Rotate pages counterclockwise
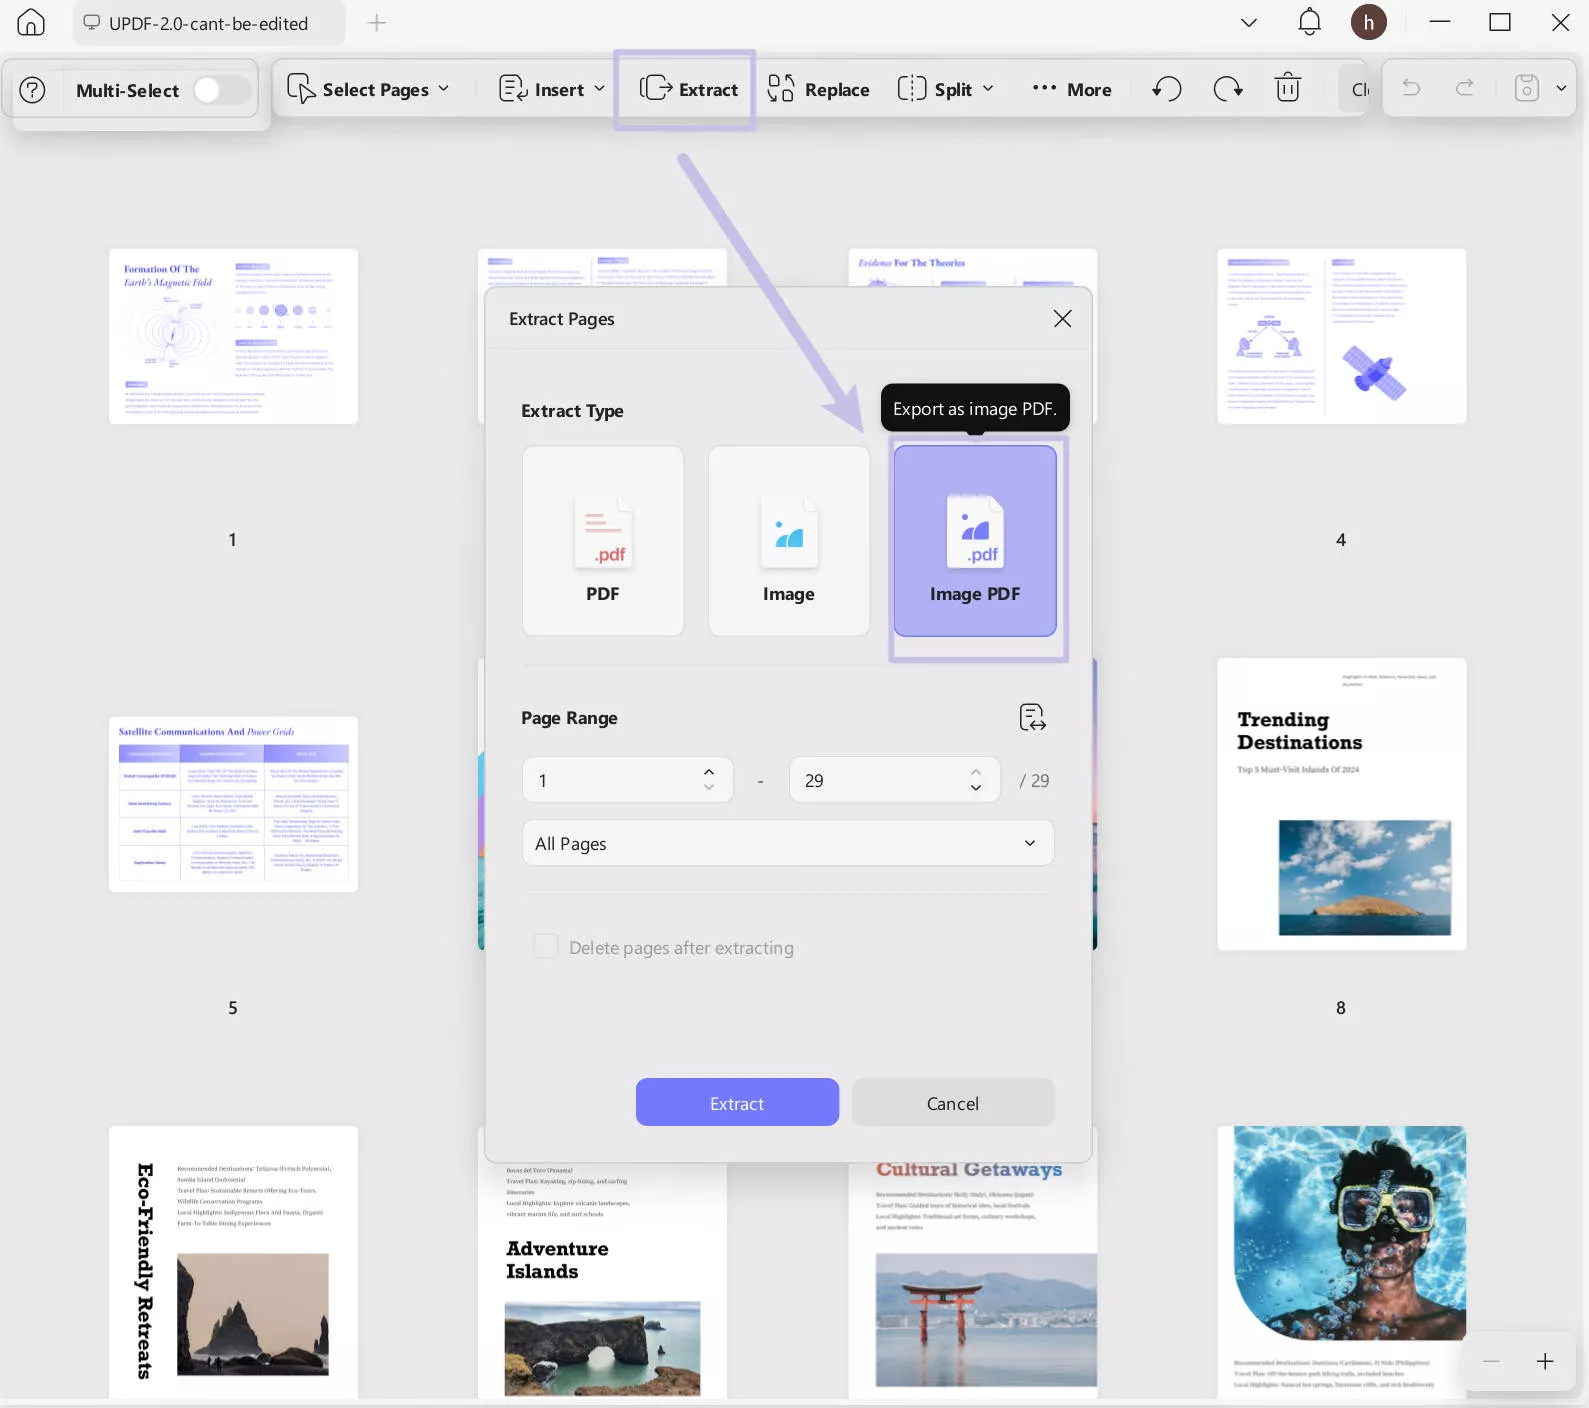 click(1167, 89)
